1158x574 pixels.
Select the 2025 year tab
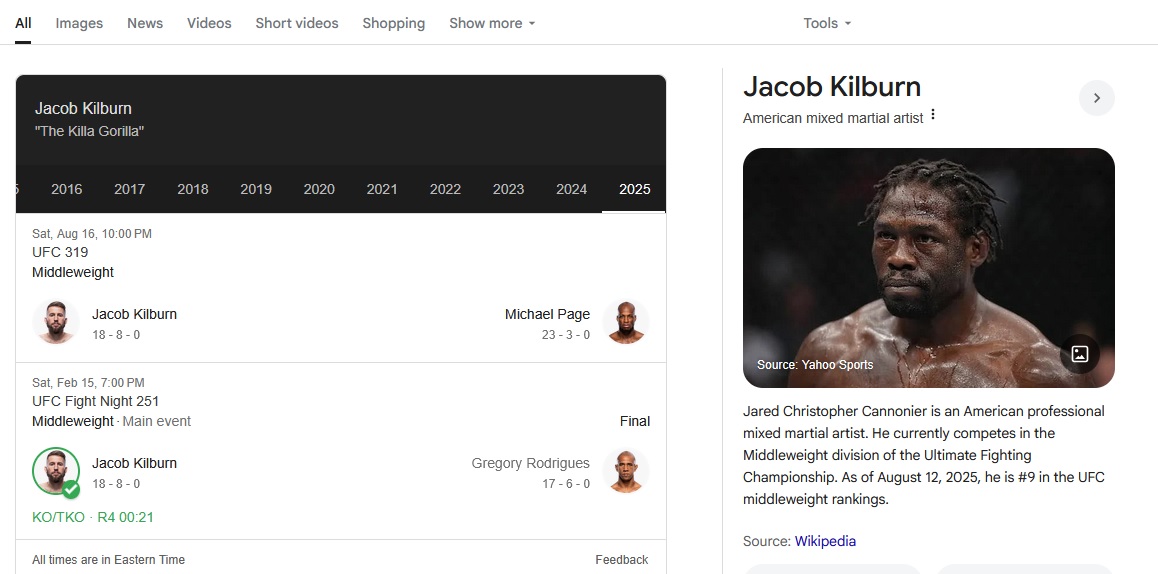pyautogui.click(x=634, y=189)
